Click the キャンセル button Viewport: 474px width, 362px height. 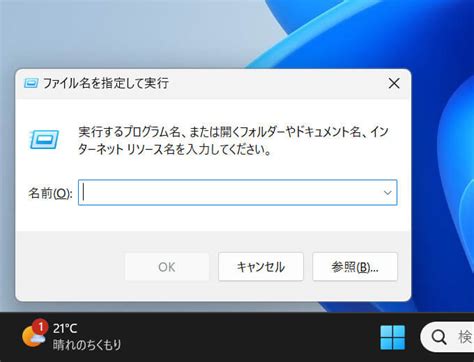[261, 267]
